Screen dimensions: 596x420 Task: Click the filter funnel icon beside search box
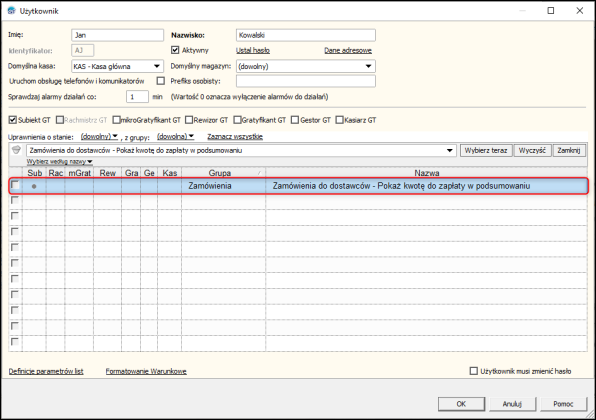coord(16,150)
